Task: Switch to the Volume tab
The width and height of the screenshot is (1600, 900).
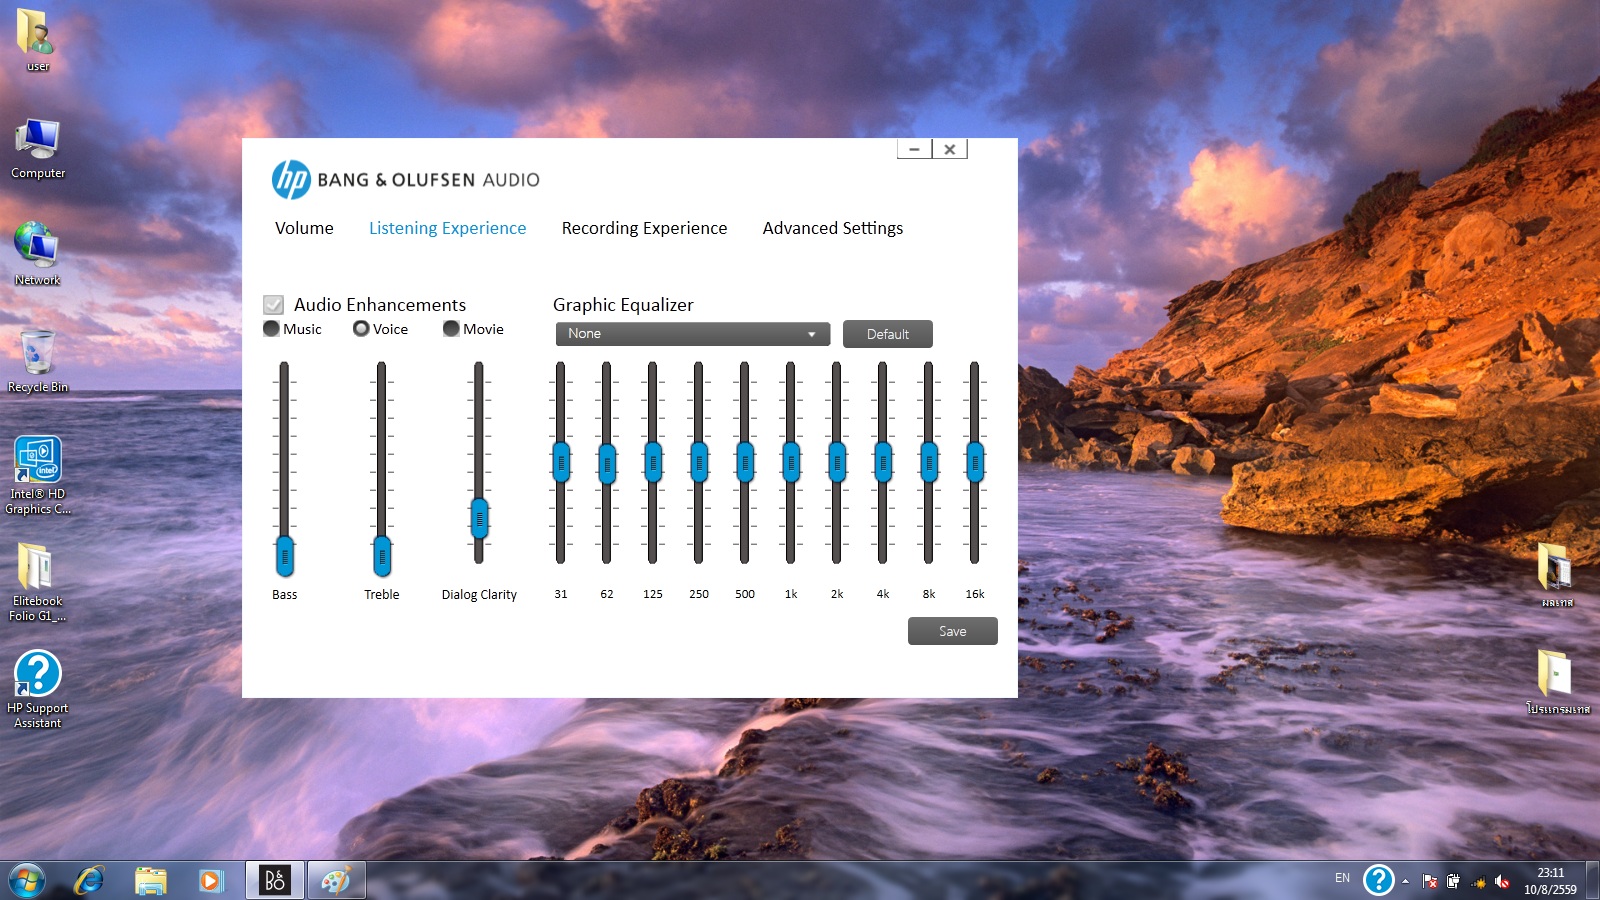Action: point(304,228)
